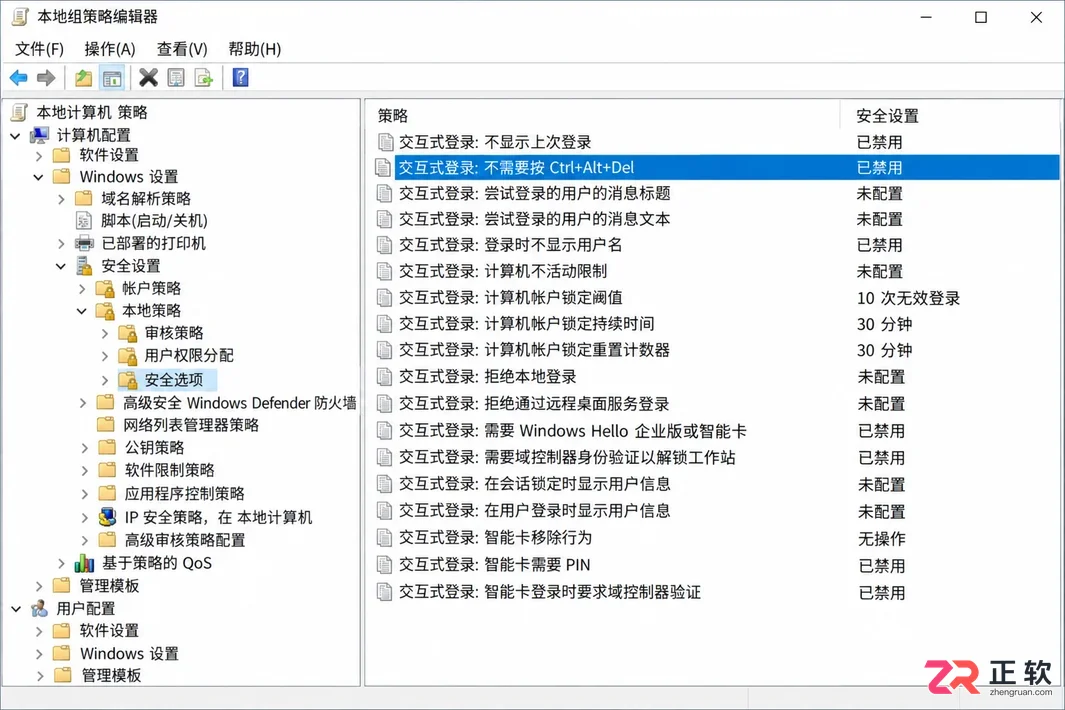1065x710 pixels.
Task: Select Windows 设置 under 用户配置
Action: point(129,653)
